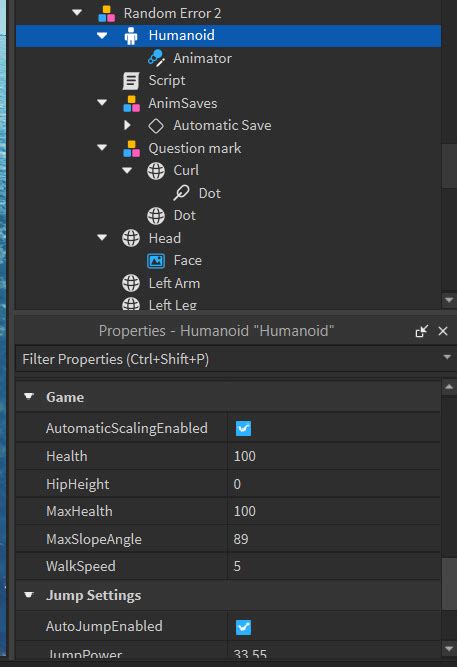Open the filter properties dropdown arrow

click(447, 357)
